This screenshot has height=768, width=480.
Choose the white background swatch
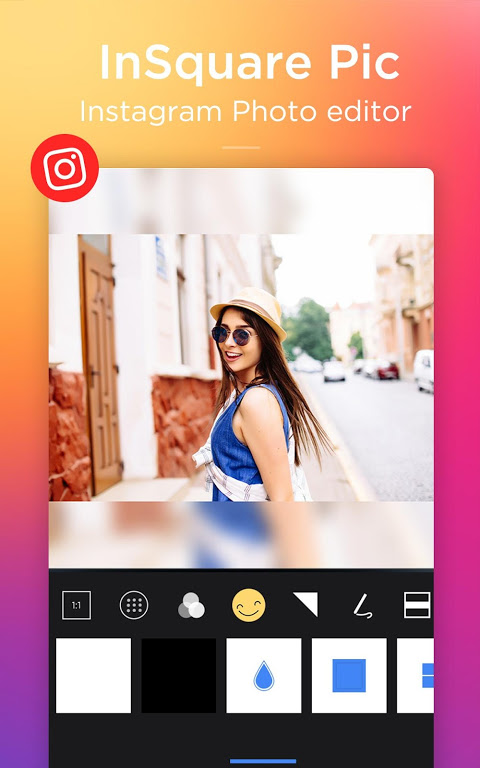pyautogui.click(x=94, y=675)
